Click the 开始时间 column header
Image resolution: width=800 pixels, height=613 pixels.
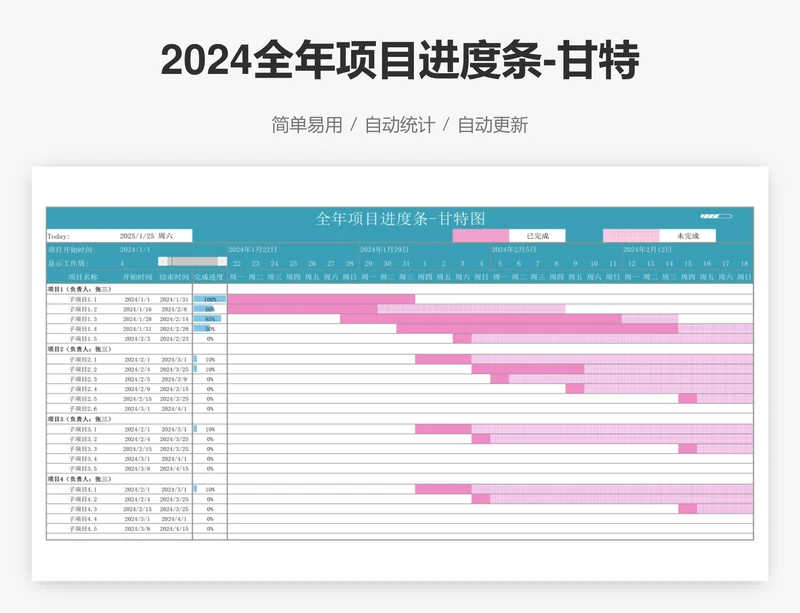pyautogui.click(x=138, y=277)
